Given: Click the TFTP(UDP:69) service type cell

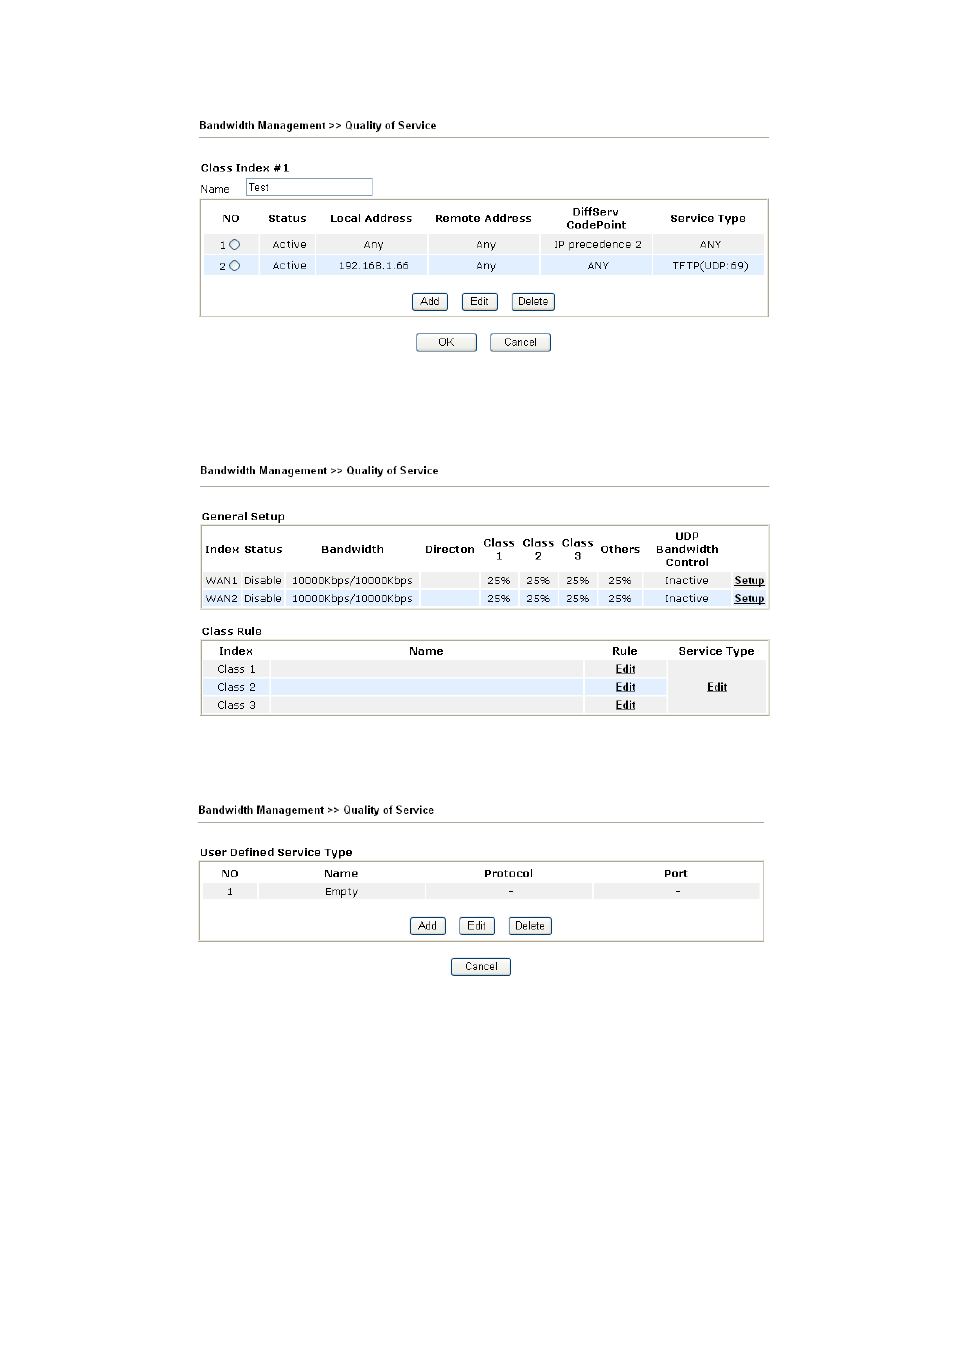Looking at the screenshot, I should [x=710, y=266].
